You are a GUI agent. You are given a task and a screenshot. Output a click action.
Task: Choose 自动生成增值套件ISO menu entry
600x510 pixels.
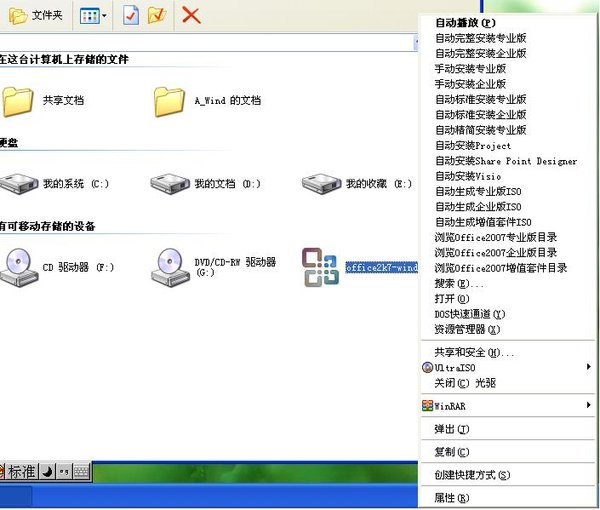[x=507, y=222]
